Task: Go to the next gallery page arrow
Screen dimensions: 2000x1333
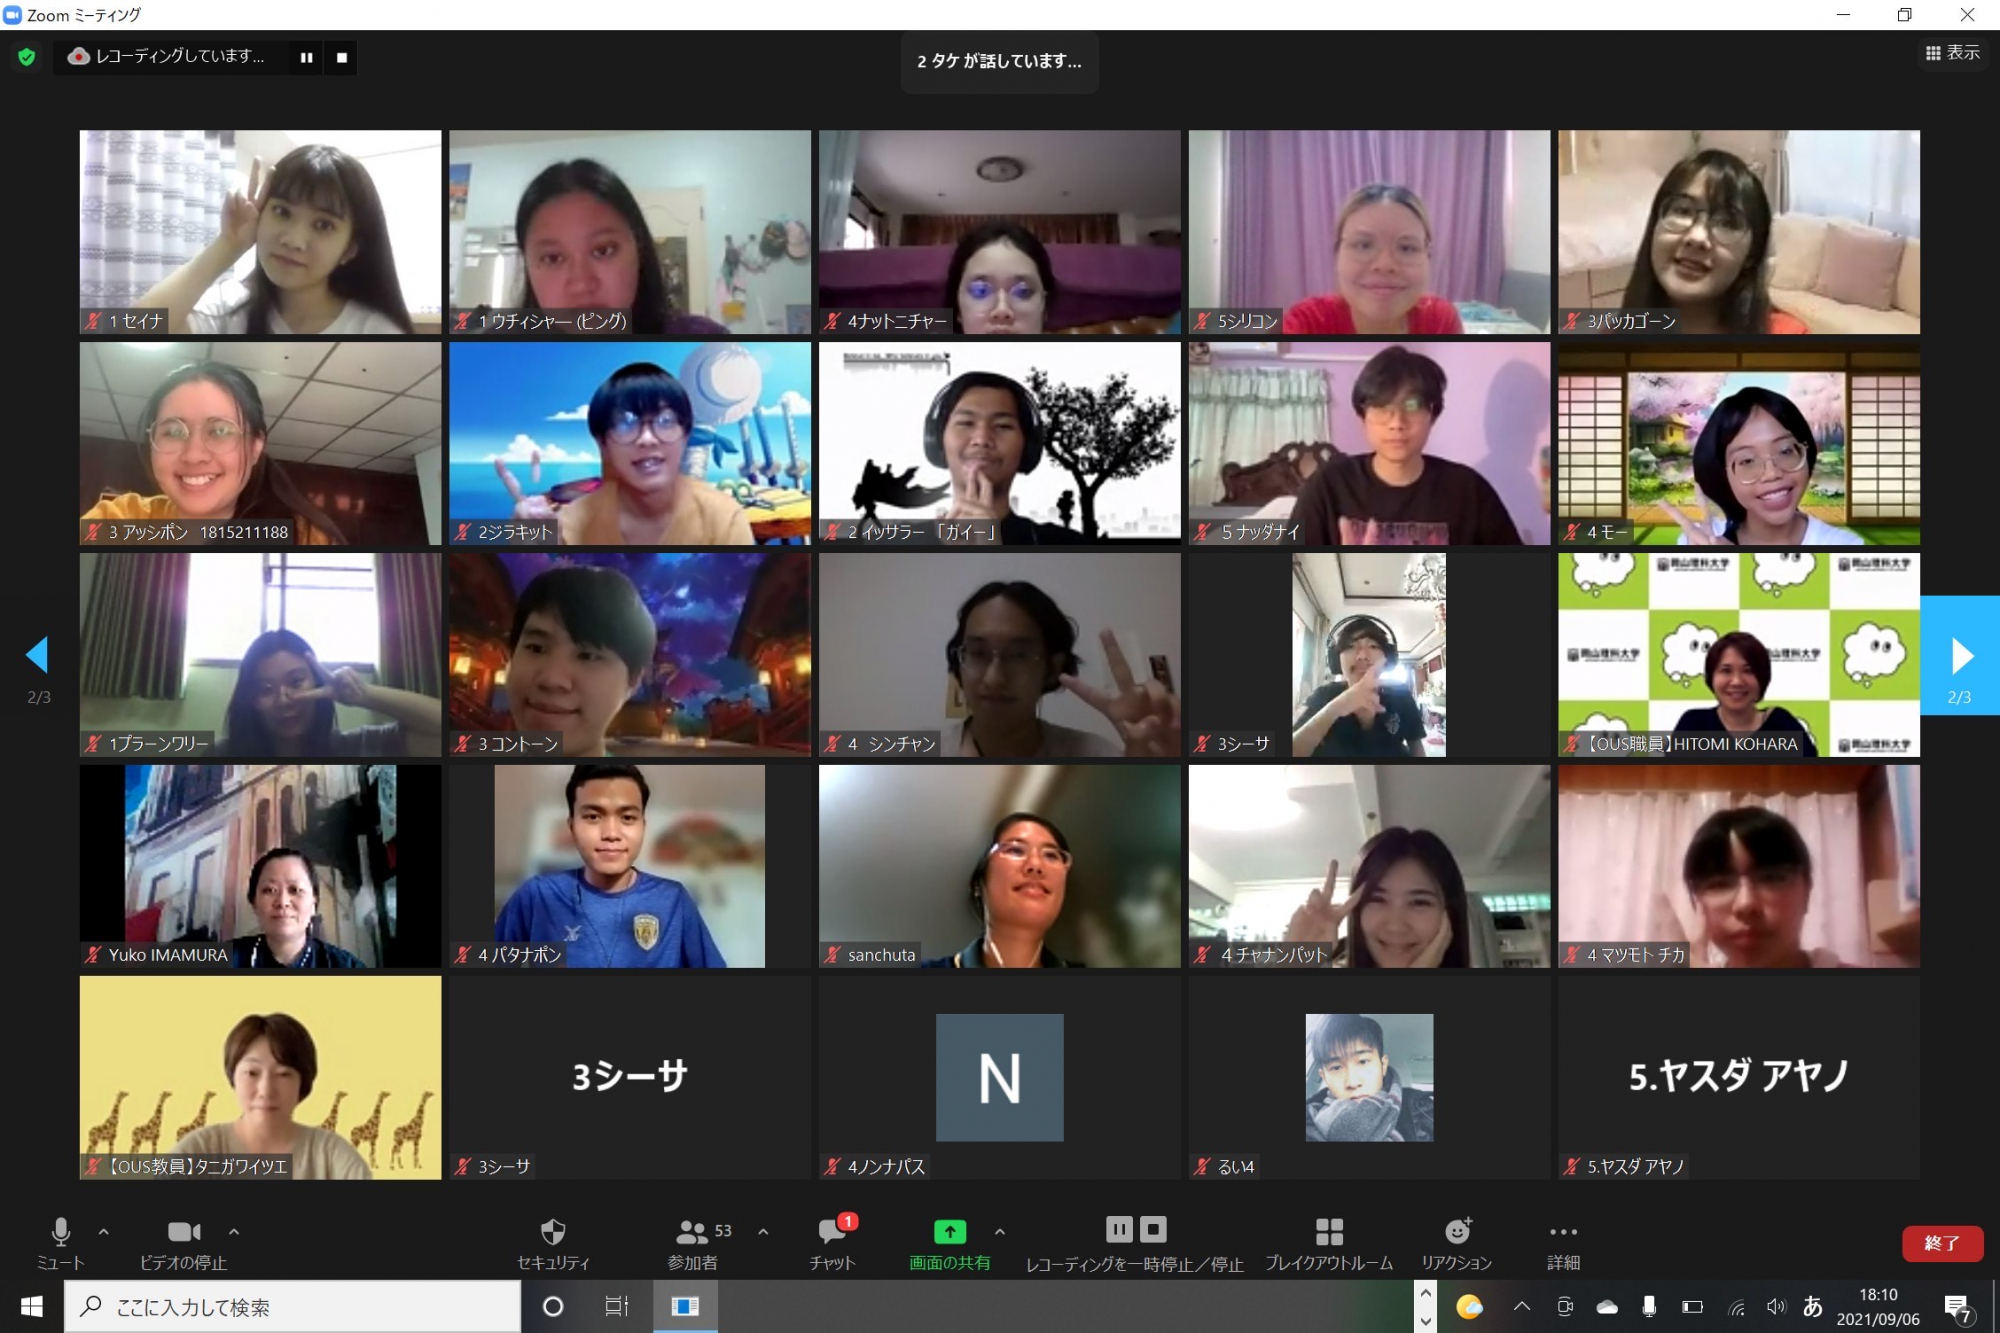Action: 1960,656
